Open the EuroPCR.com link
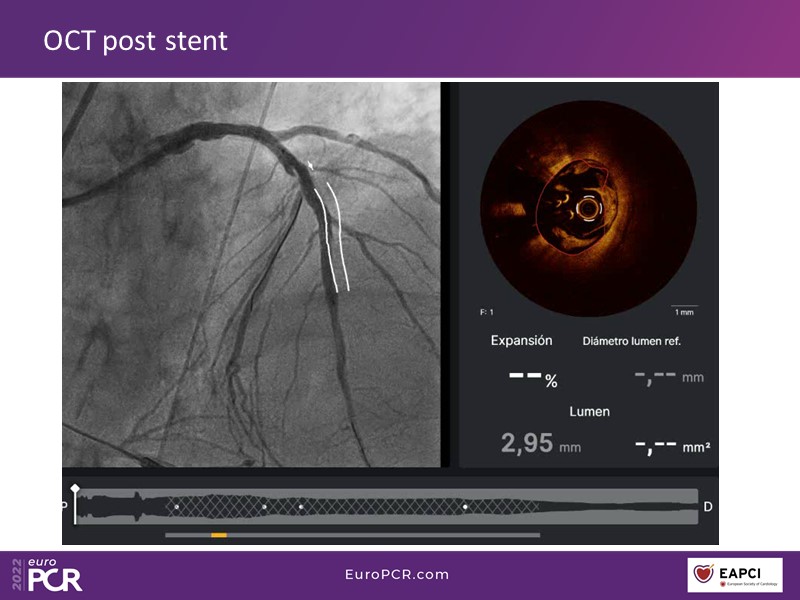Viewport: 800px width, 600px height. (x=397, y=574)
